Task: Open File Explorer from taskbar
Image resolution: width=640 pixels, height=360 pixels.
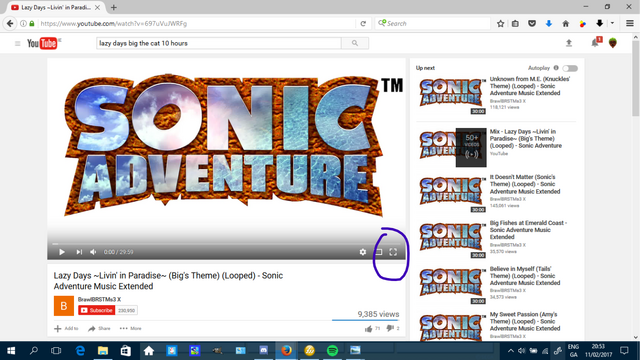Action: (x=103, y=351)
